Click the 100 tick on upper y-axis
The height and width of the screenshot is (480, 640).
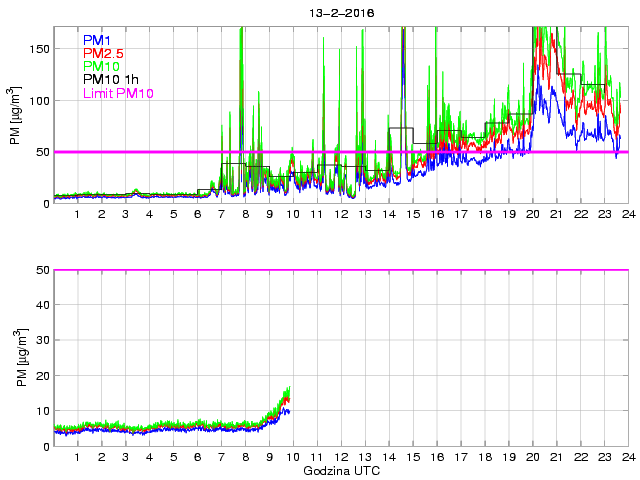coord(39,101)
